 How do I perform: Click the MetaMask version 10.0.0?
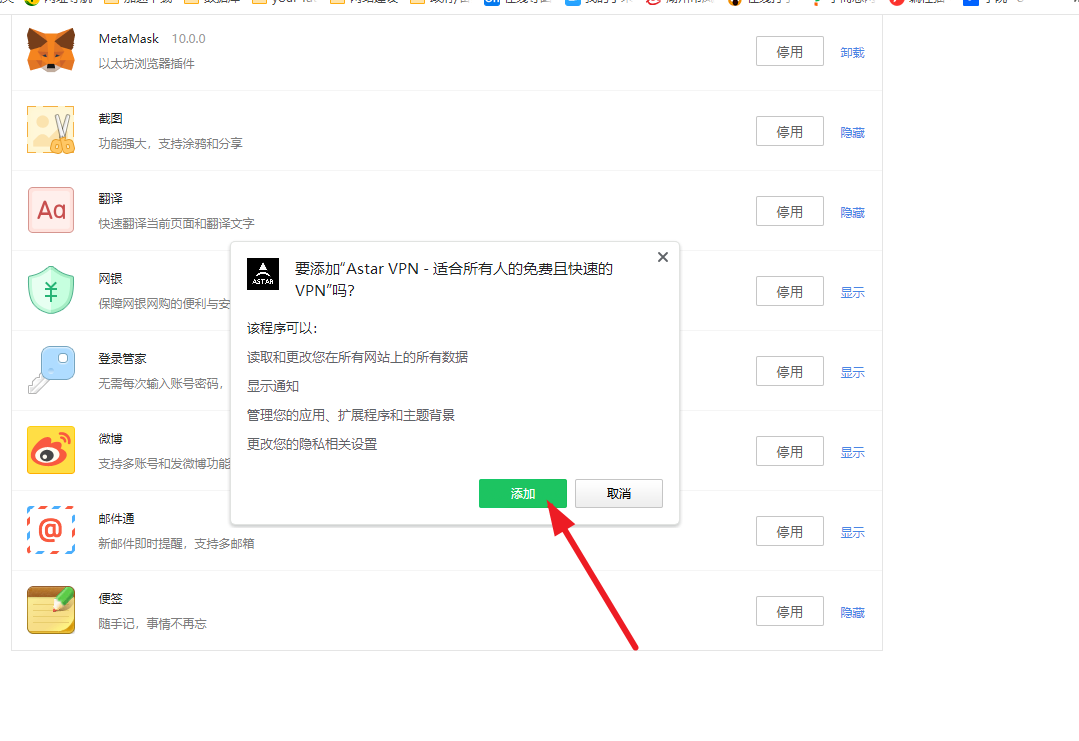[189, 39]
